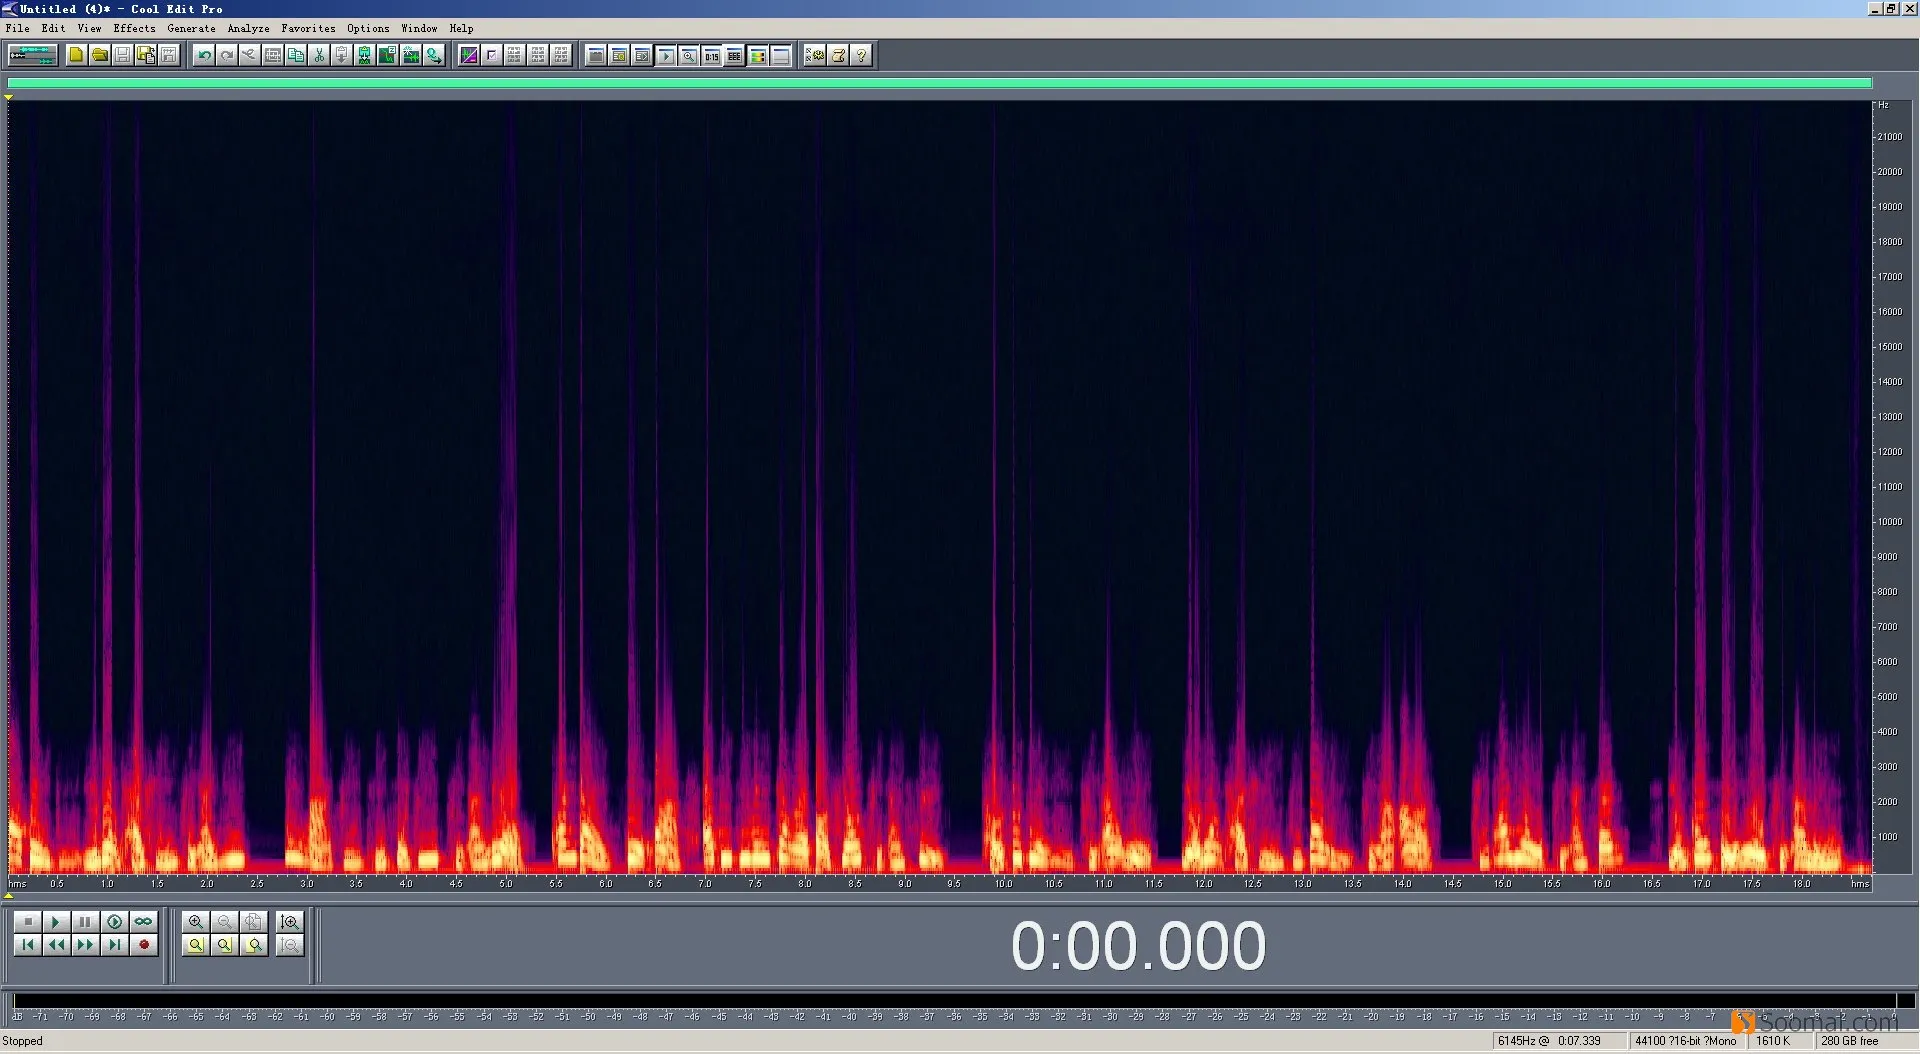Open the Edit menu
Screen dimensions: 1920x1054
point(53,28)
